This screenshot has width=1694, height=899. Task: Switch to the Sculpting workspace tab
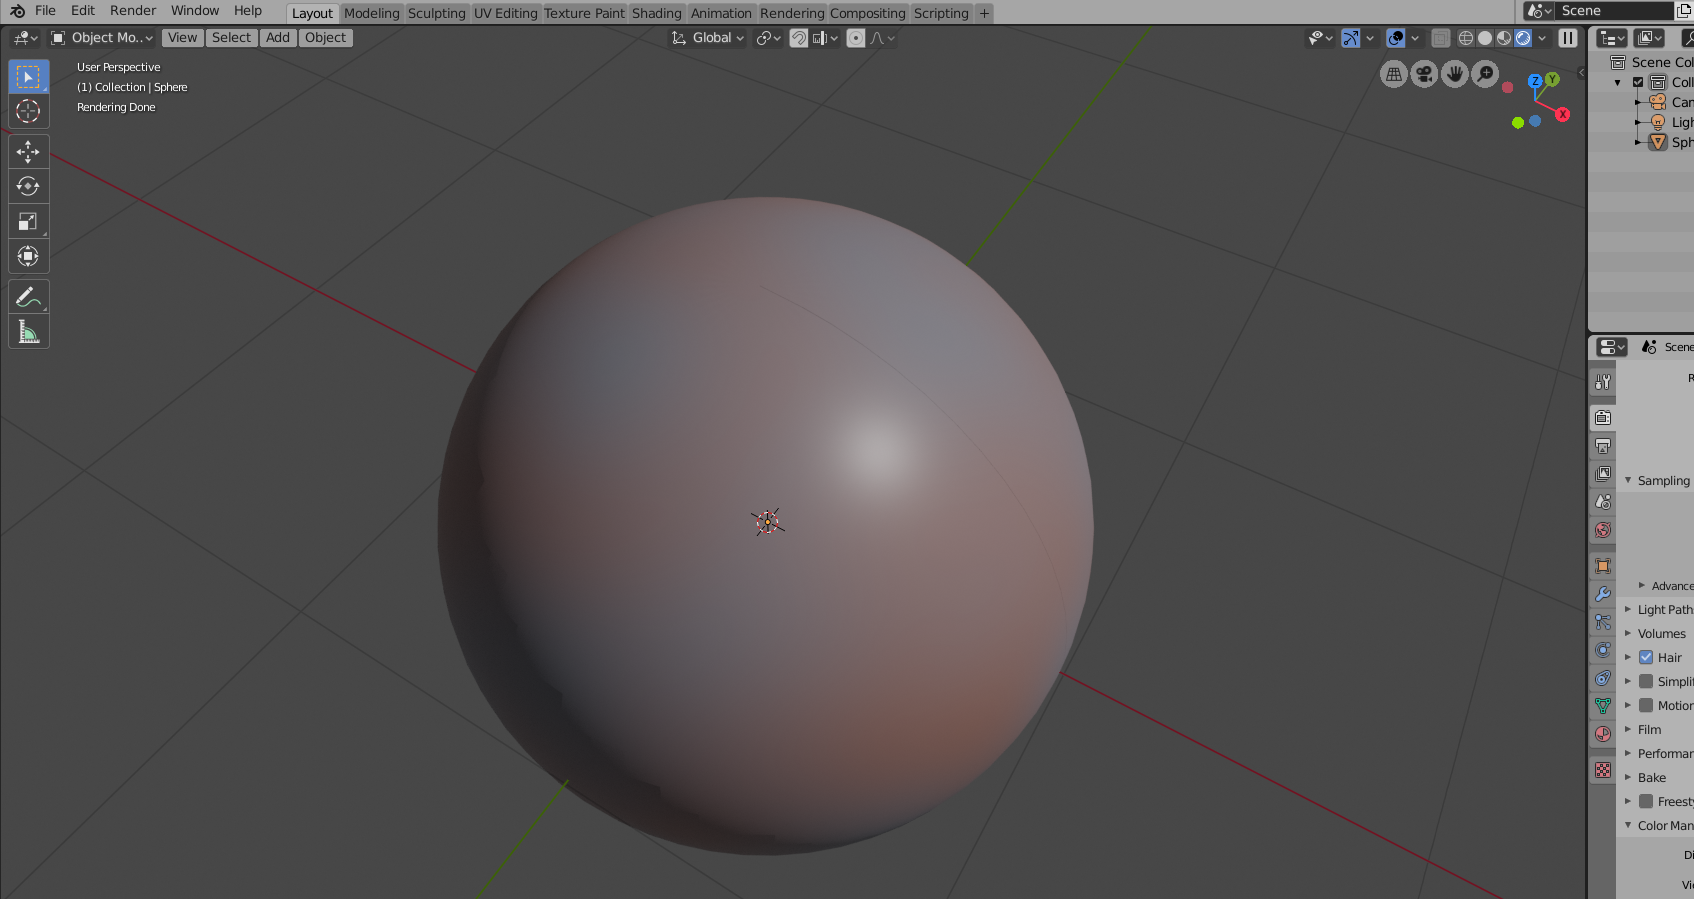click(x=436, y=13)
